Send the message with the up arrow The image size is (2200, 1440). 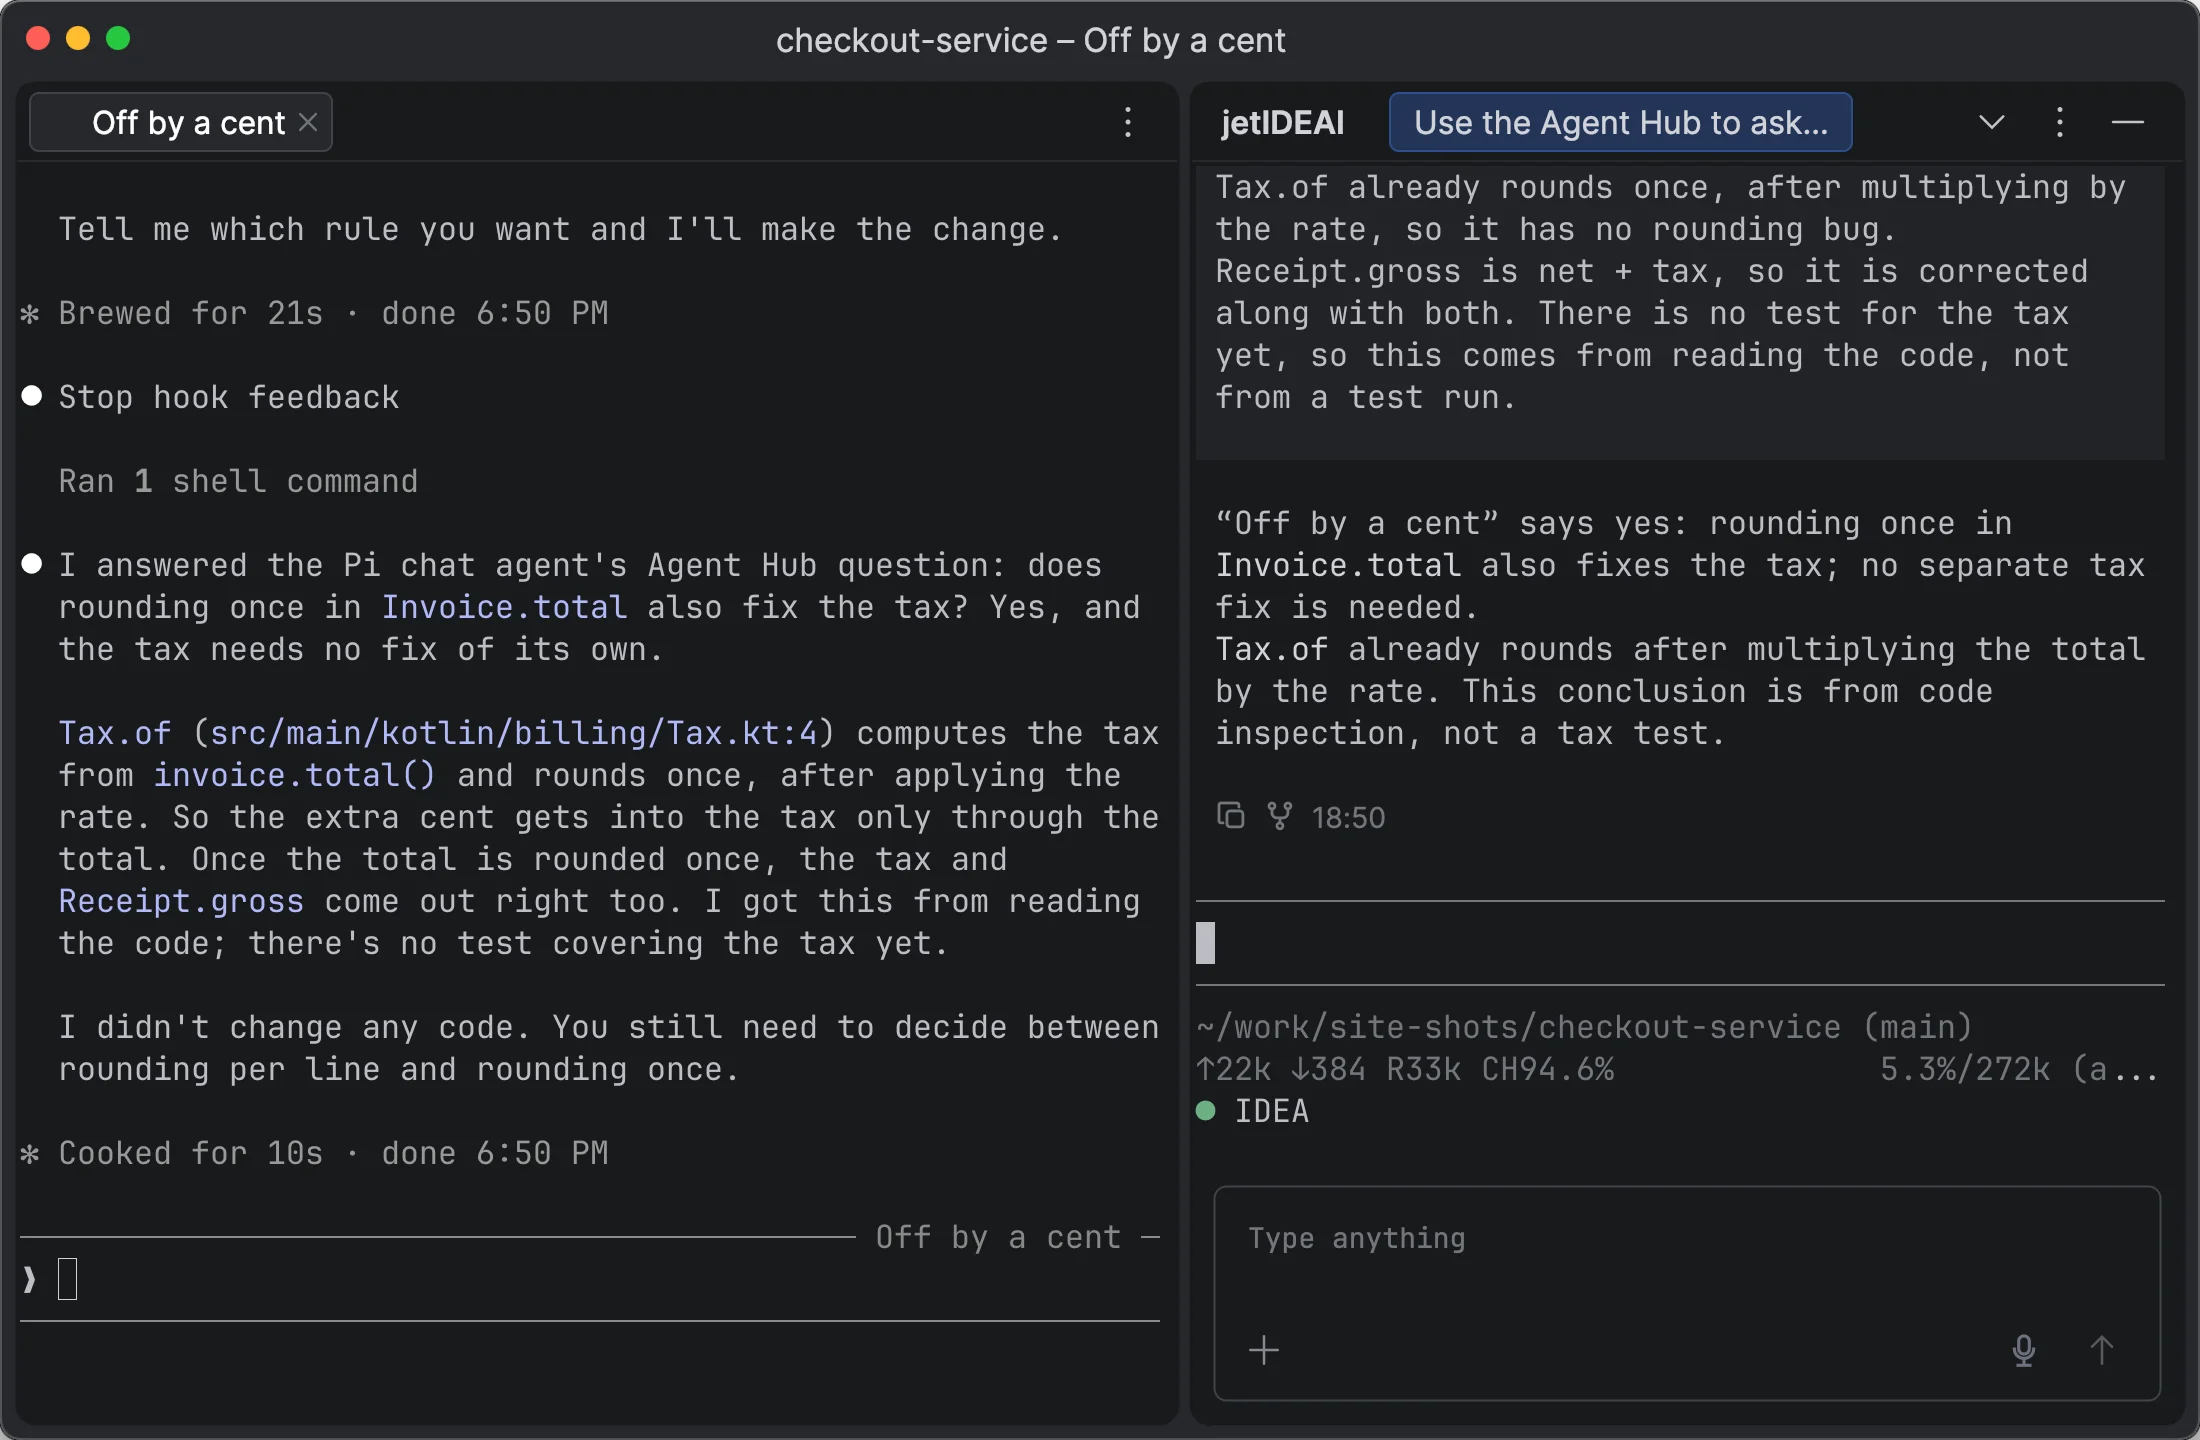coord(2102,1350)
